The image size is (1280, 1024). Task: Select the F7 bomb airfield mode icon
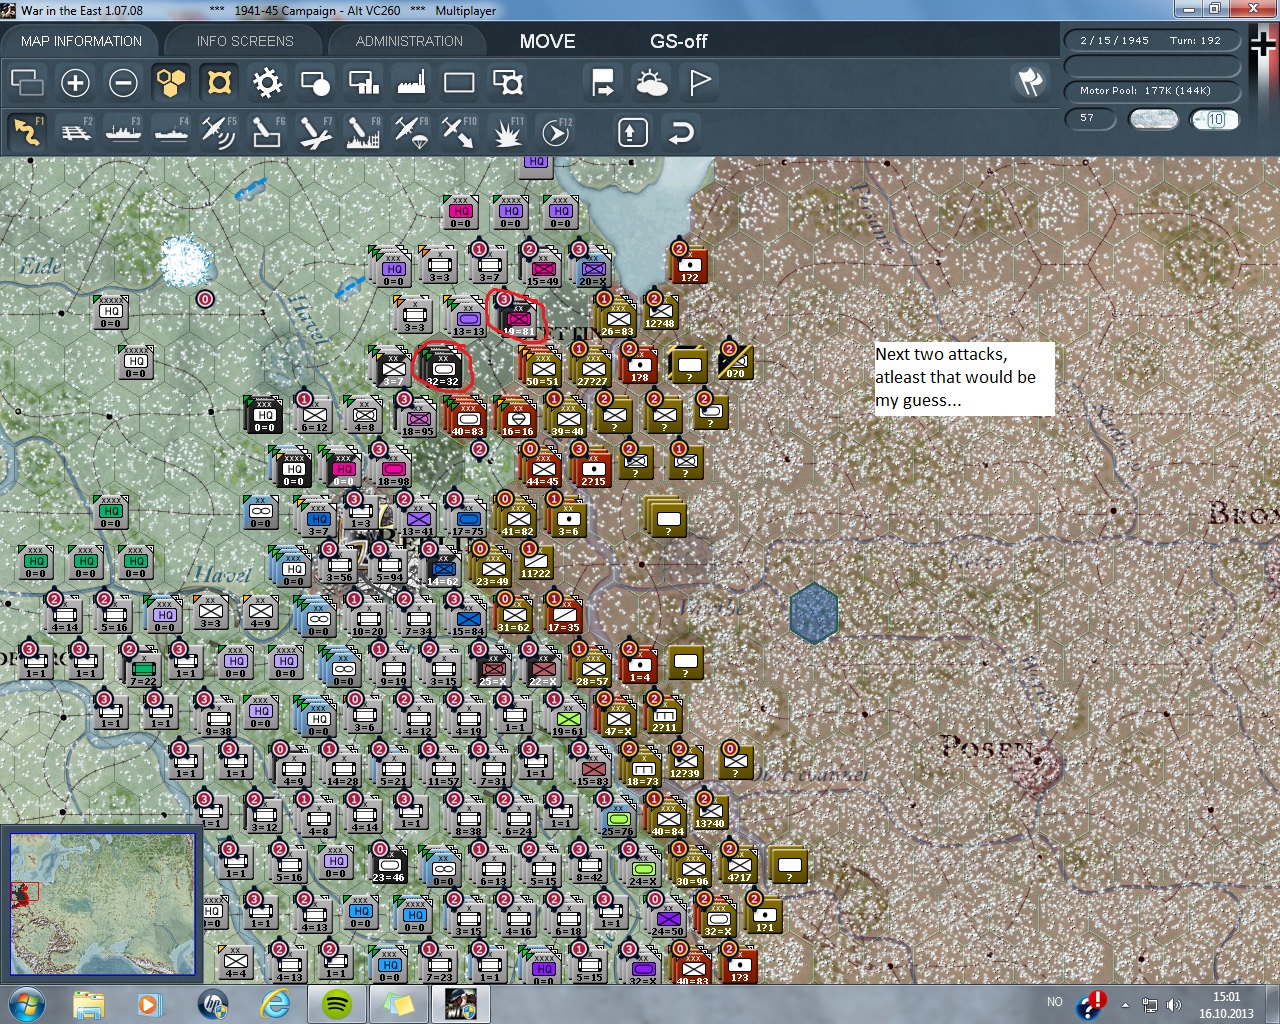click(315, 132)
